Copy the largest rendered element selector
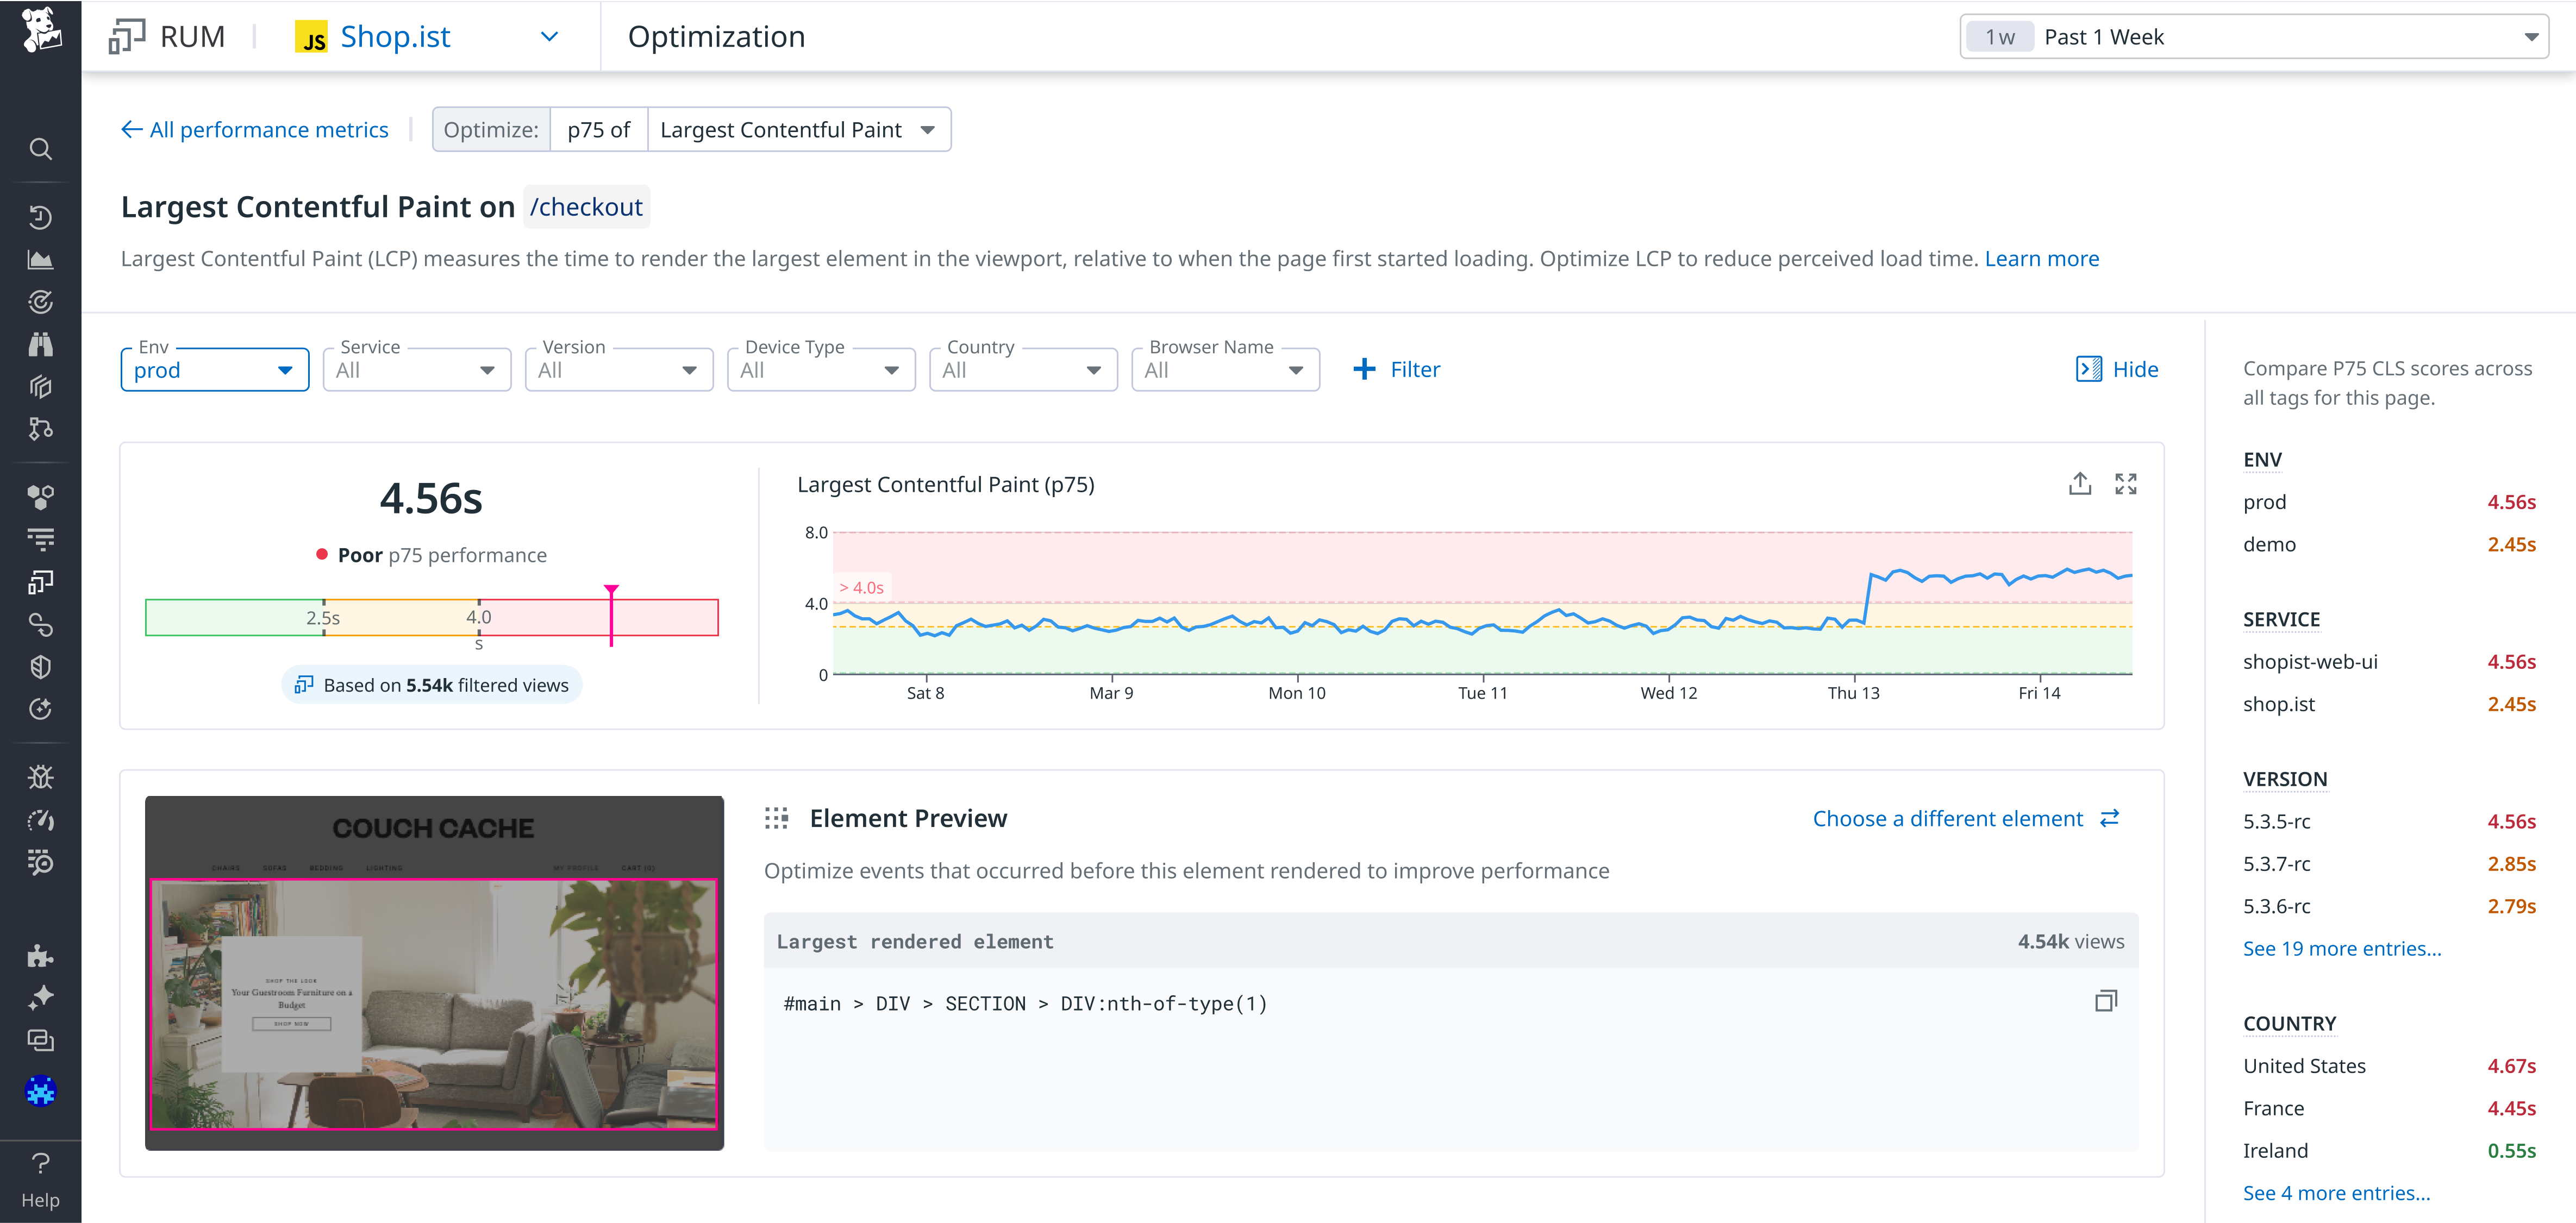This screenshot has height=1223, width=2576. point(2106,1000)
